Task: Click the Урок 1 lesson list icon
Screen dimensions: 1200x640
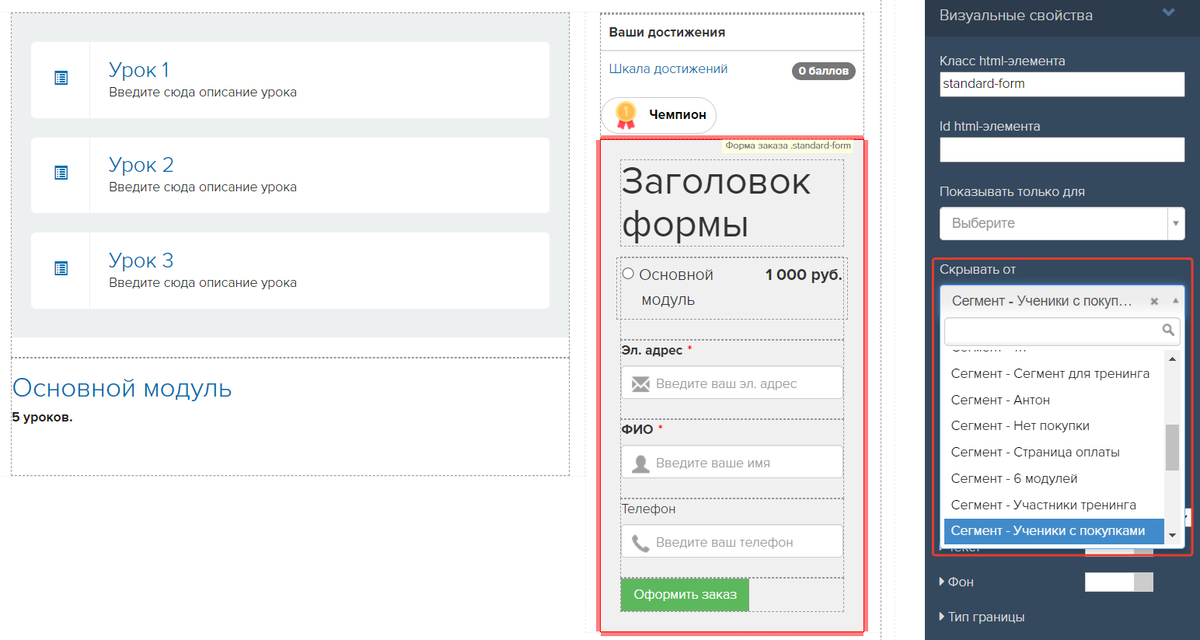Action: (61, 78)
